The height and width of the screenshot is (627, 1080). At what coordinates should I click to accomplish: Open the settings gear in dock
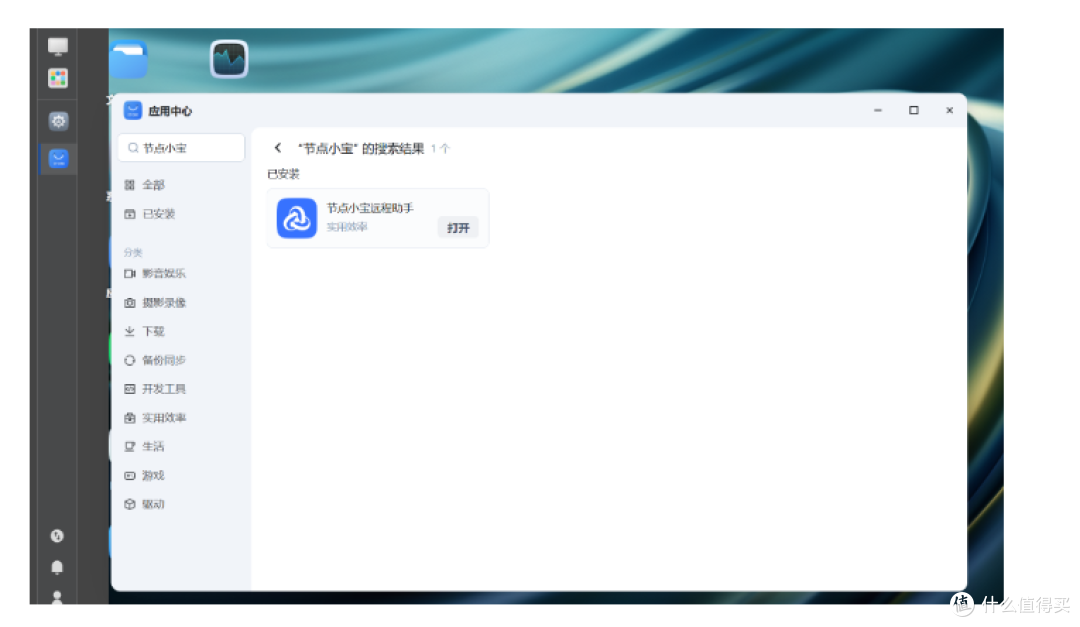[59, 121]
